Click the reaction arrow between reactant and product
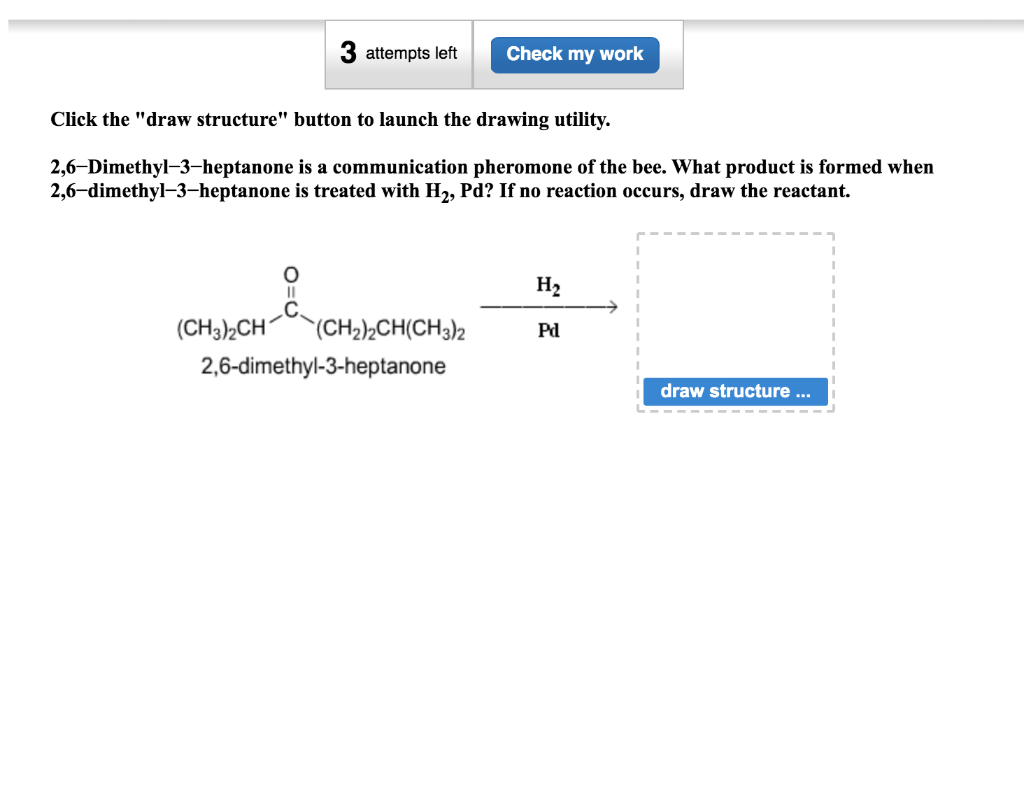The width and height of the screenshot is (1024, 789). [x=549, y=307]
